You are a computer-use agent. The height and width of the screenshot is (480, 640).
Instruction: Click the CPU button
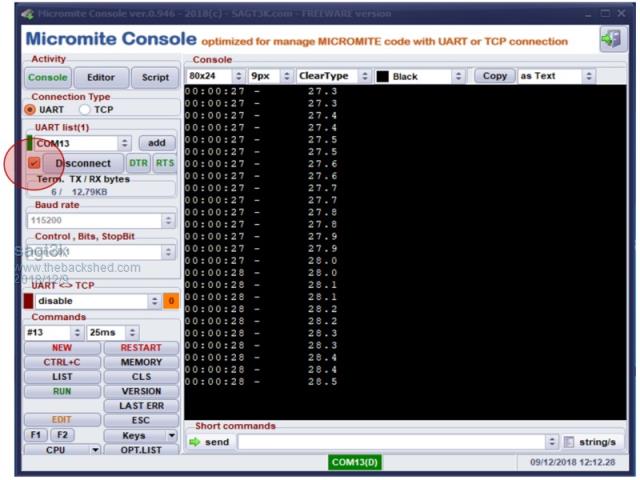click(56, 450)
